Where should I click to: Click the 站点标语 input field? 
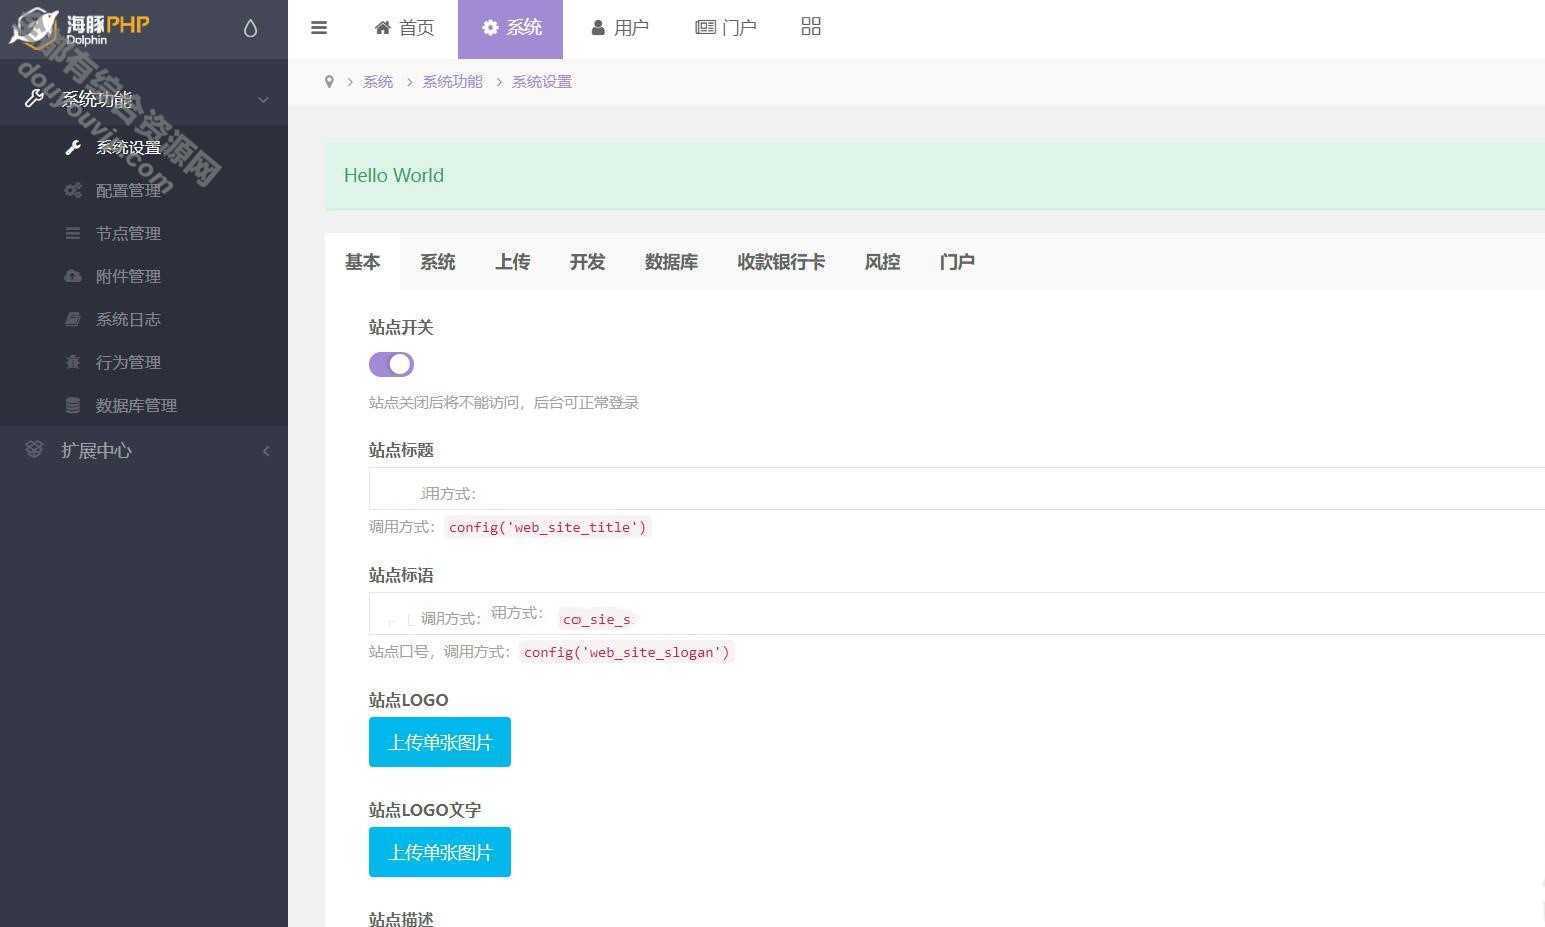coord(957,614)
